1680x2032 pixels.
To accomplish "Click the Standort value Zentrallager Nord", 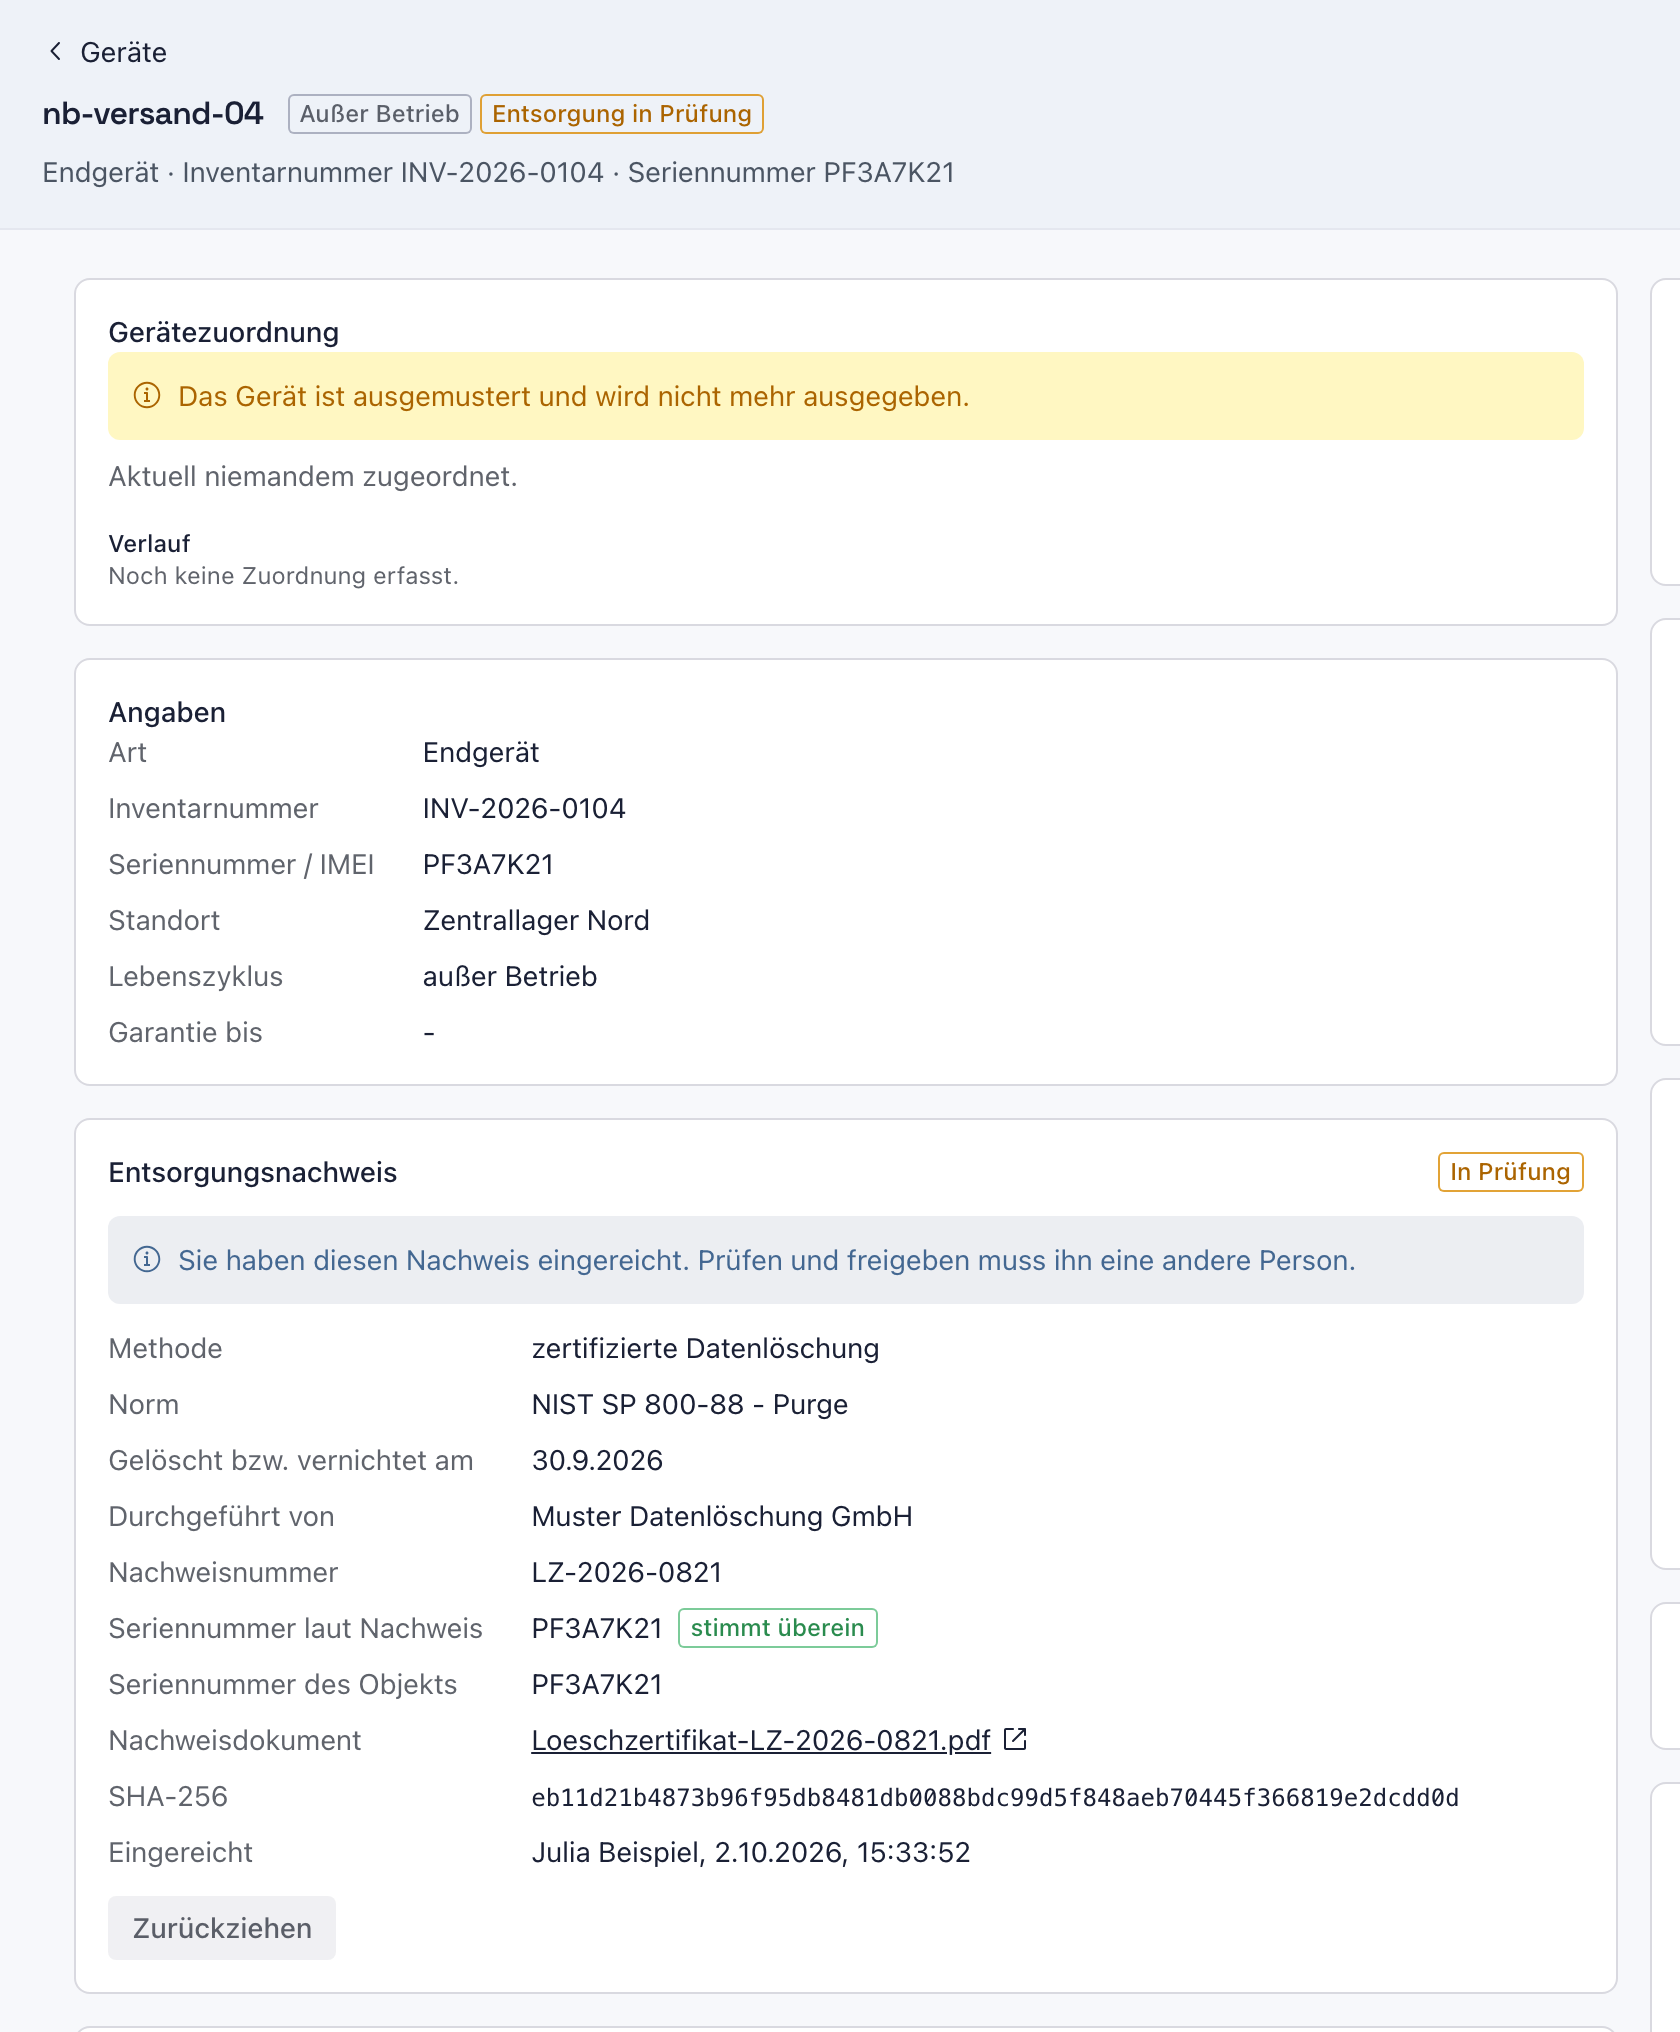I will [536, 920].
